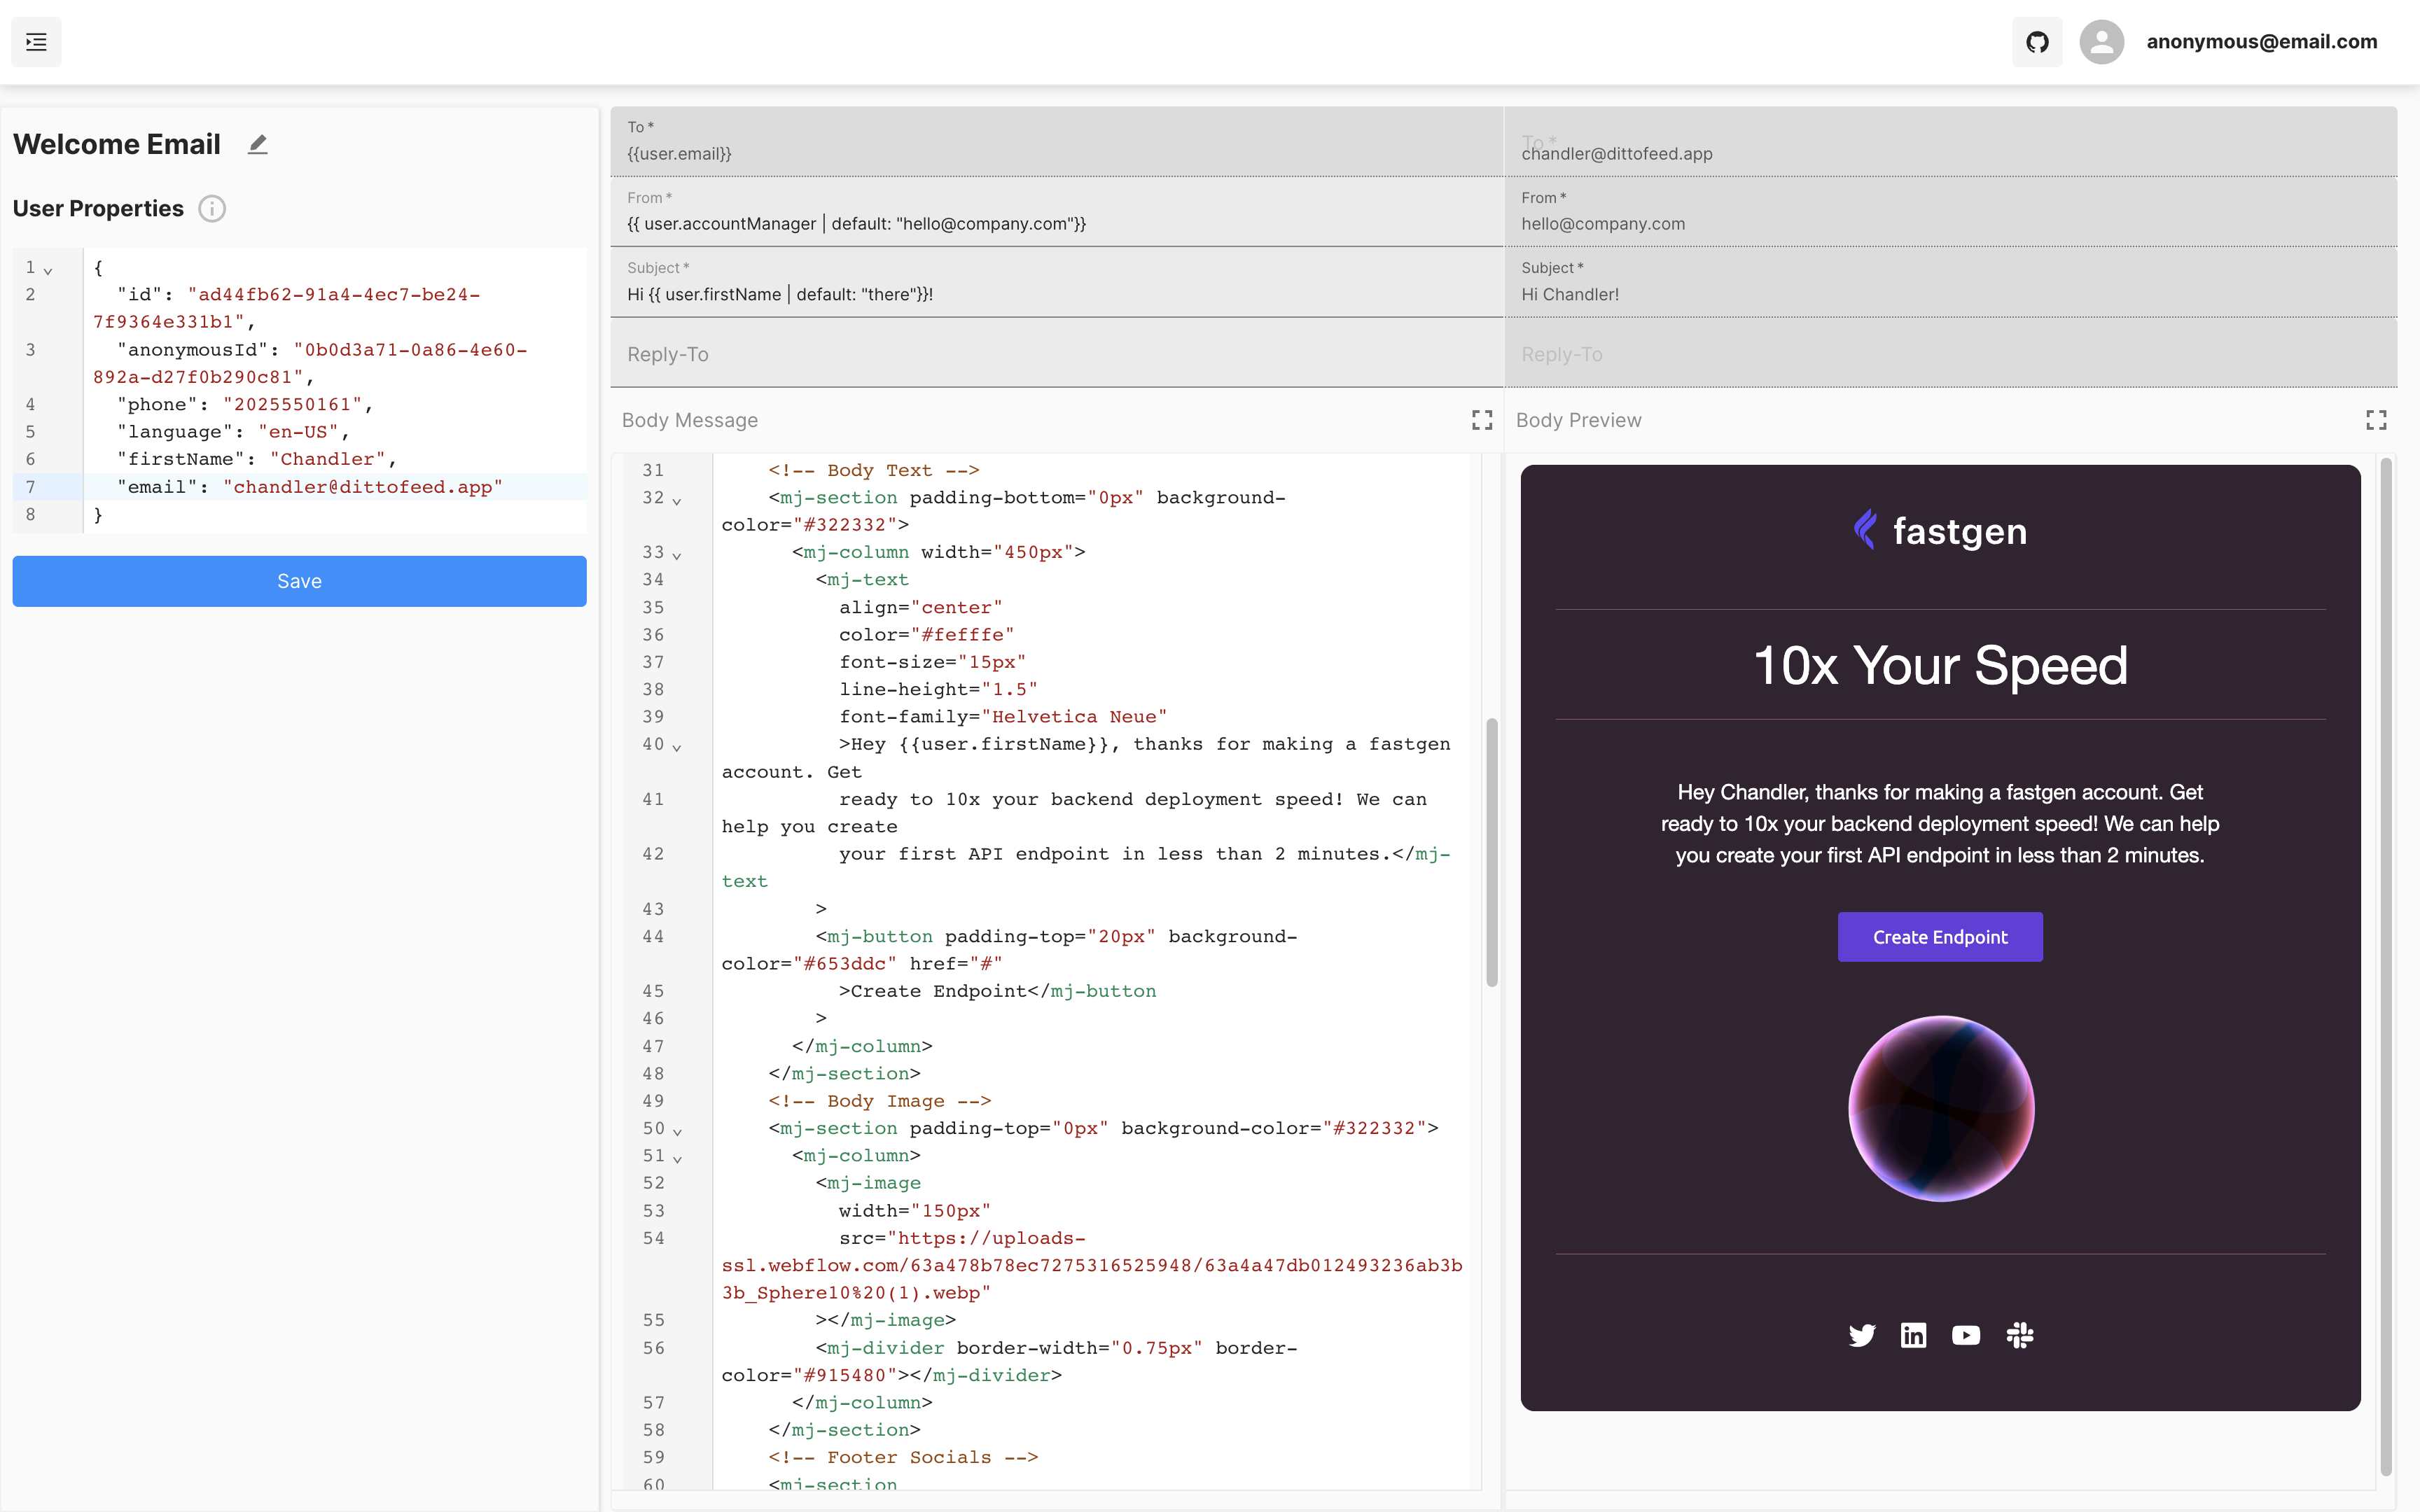The height and width of the screenshot is (1512, 2420).
Task: Collapse JSON fold arrow on line 1
Action: (x=48, y=270)
